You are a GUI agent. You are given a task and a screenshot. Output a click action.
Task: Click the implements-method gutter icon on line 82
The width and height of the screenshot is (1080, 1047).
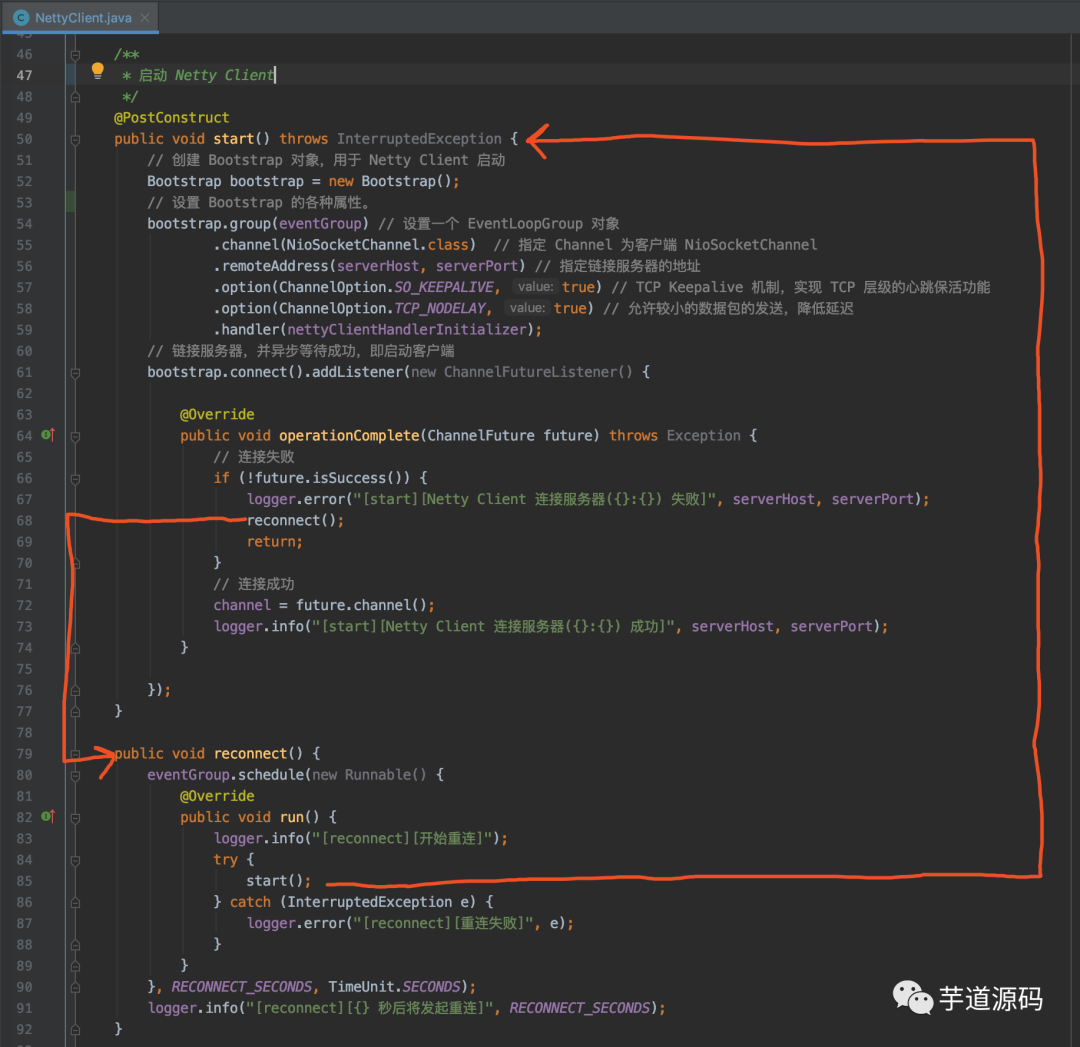coord(48,817)
